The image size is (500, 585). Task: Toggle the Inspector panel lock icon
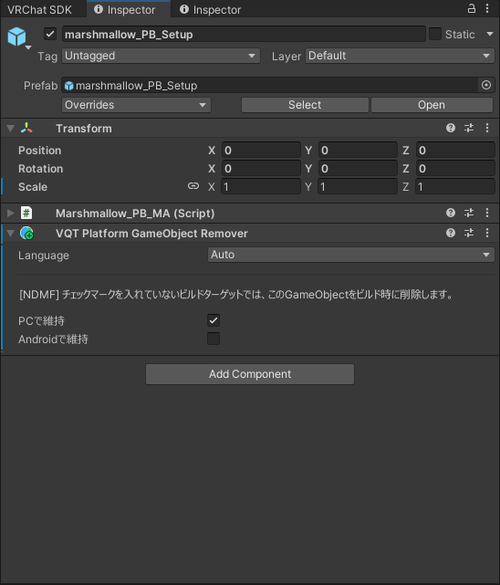(x=472, y=9)
